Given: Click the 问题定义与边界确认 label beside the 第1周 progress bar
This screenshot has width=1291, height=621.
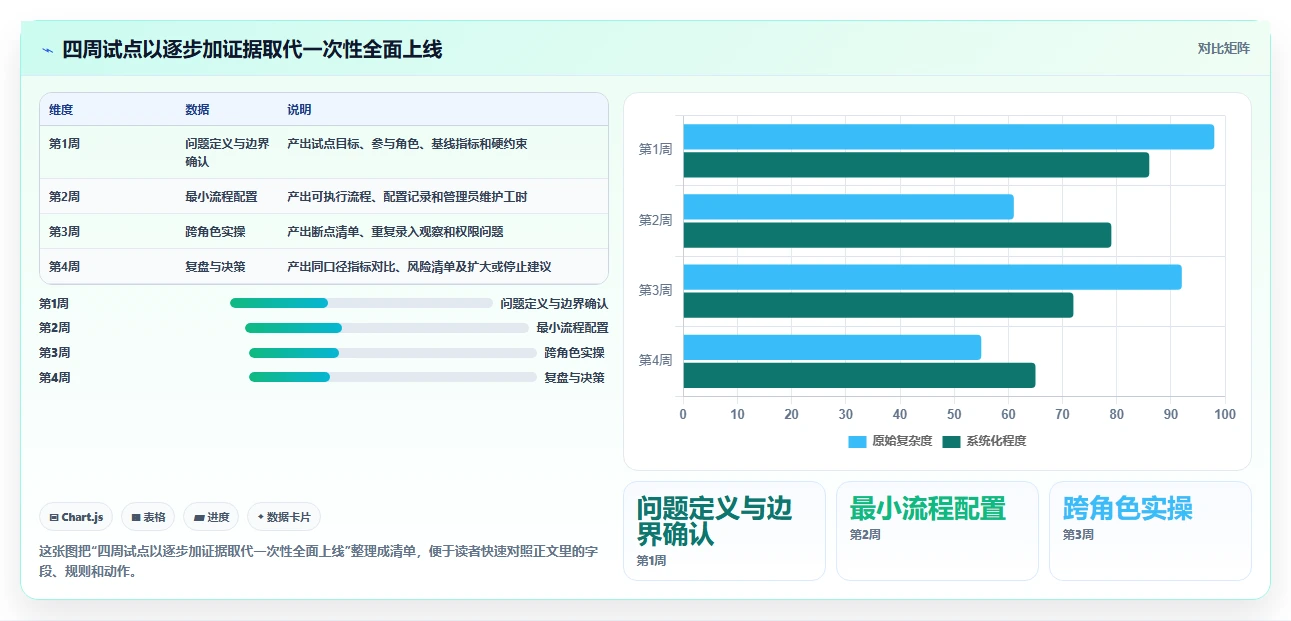Looking at the screenshot, I should coord(554,303).
